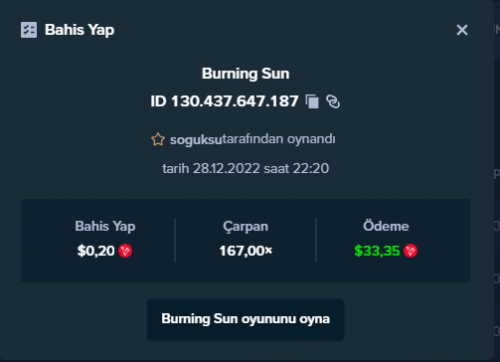The image size is (500, 362).
Task: Select the Burning Sun game title
Action: 246,74
